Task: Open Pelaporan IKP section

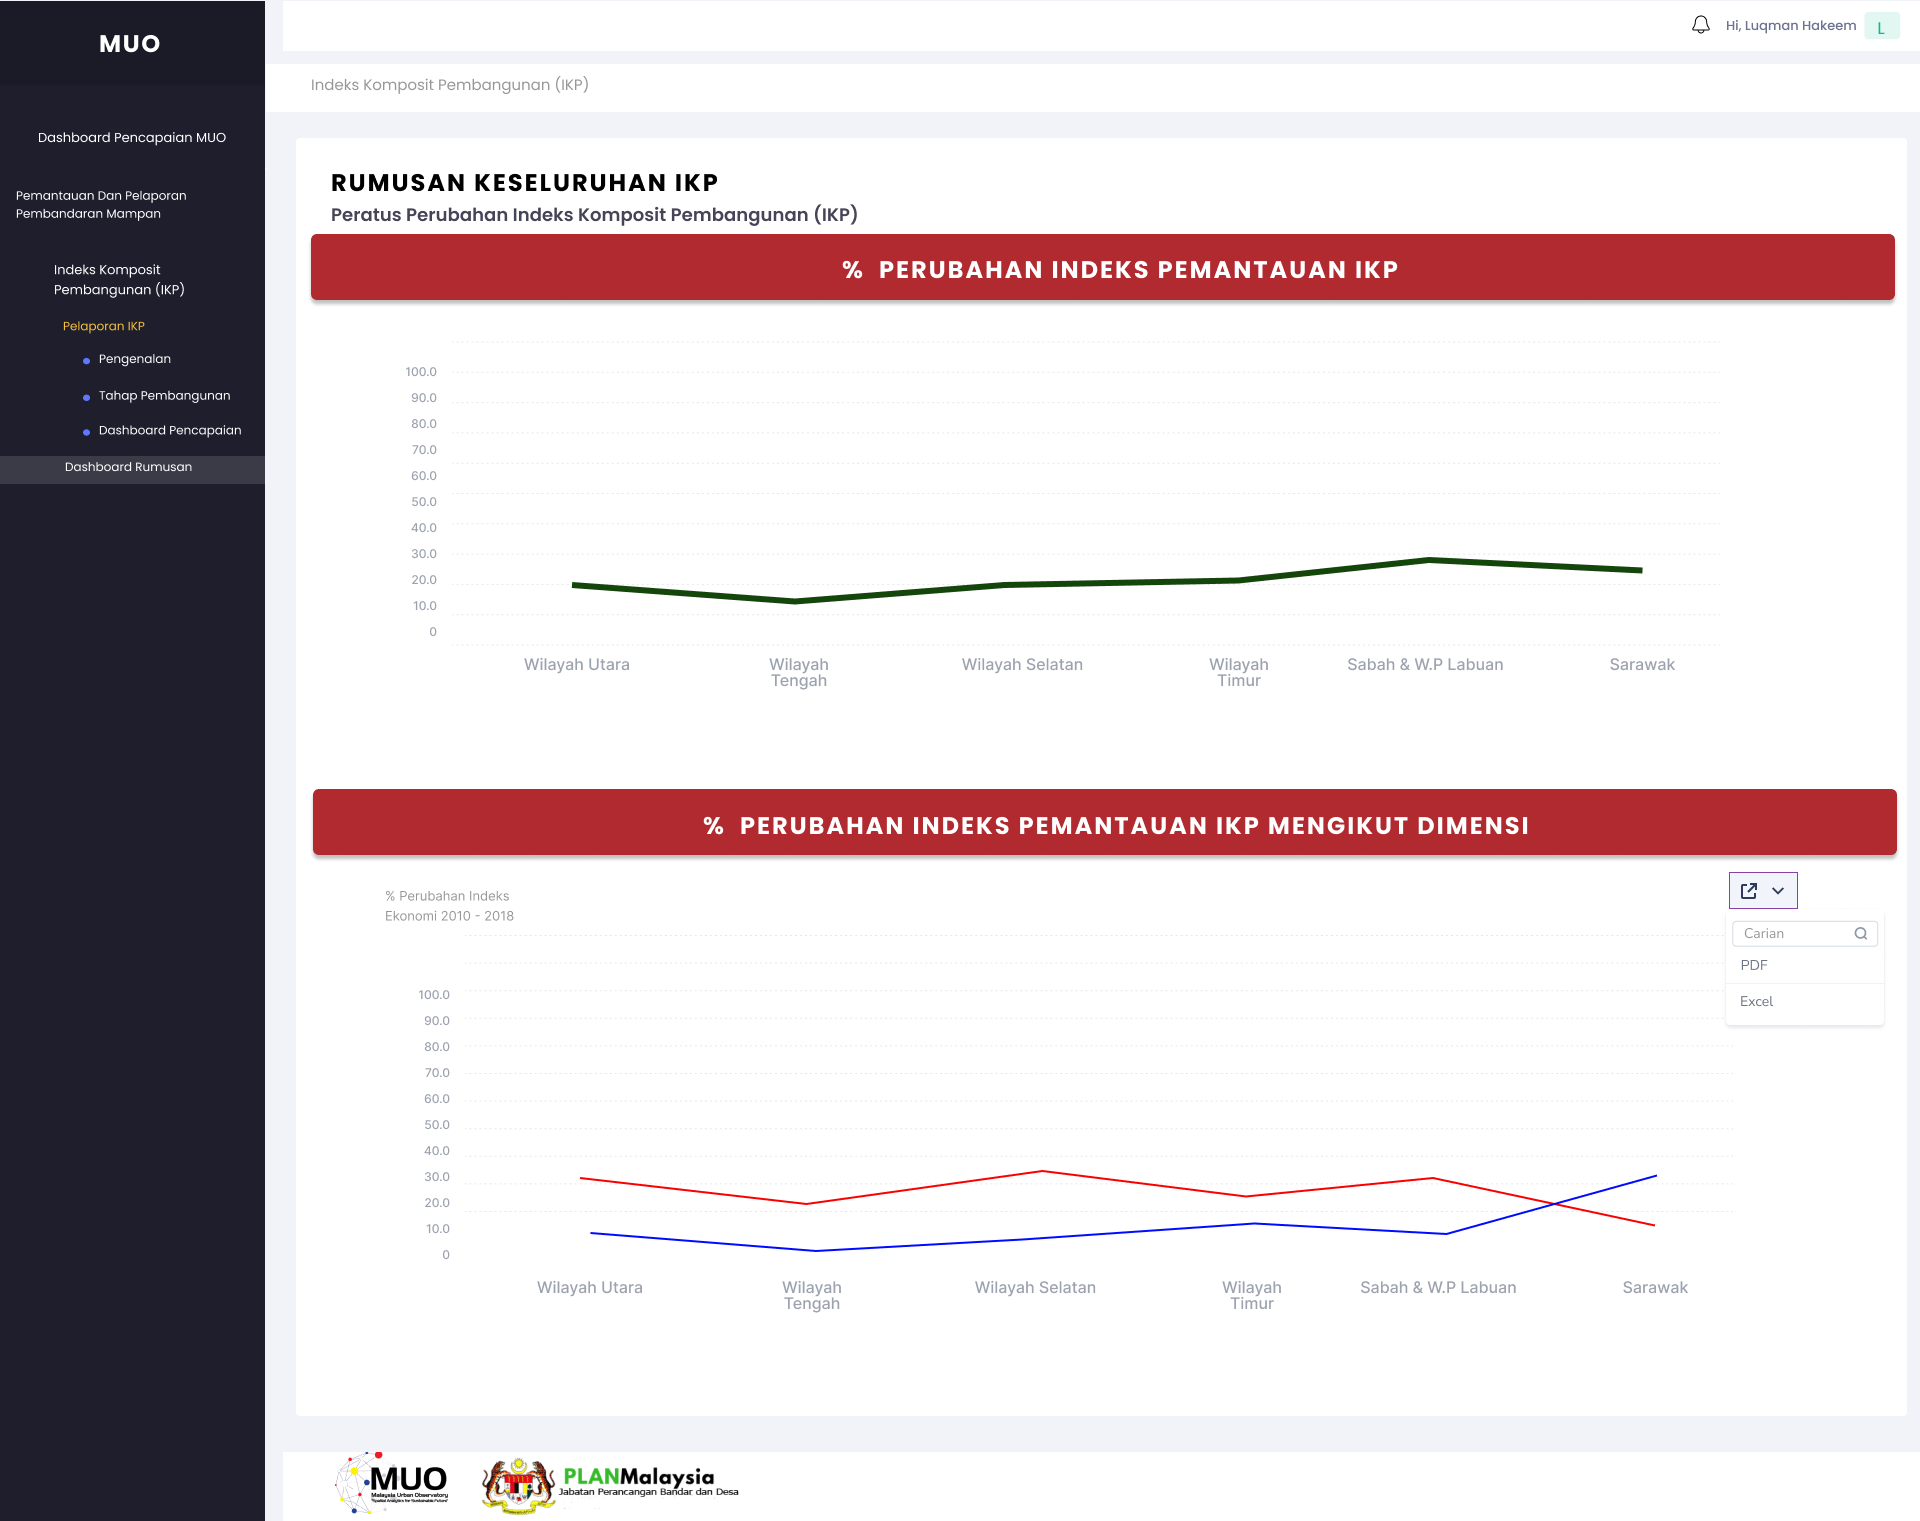Action: pyautogui.click(x=104, y=327)
